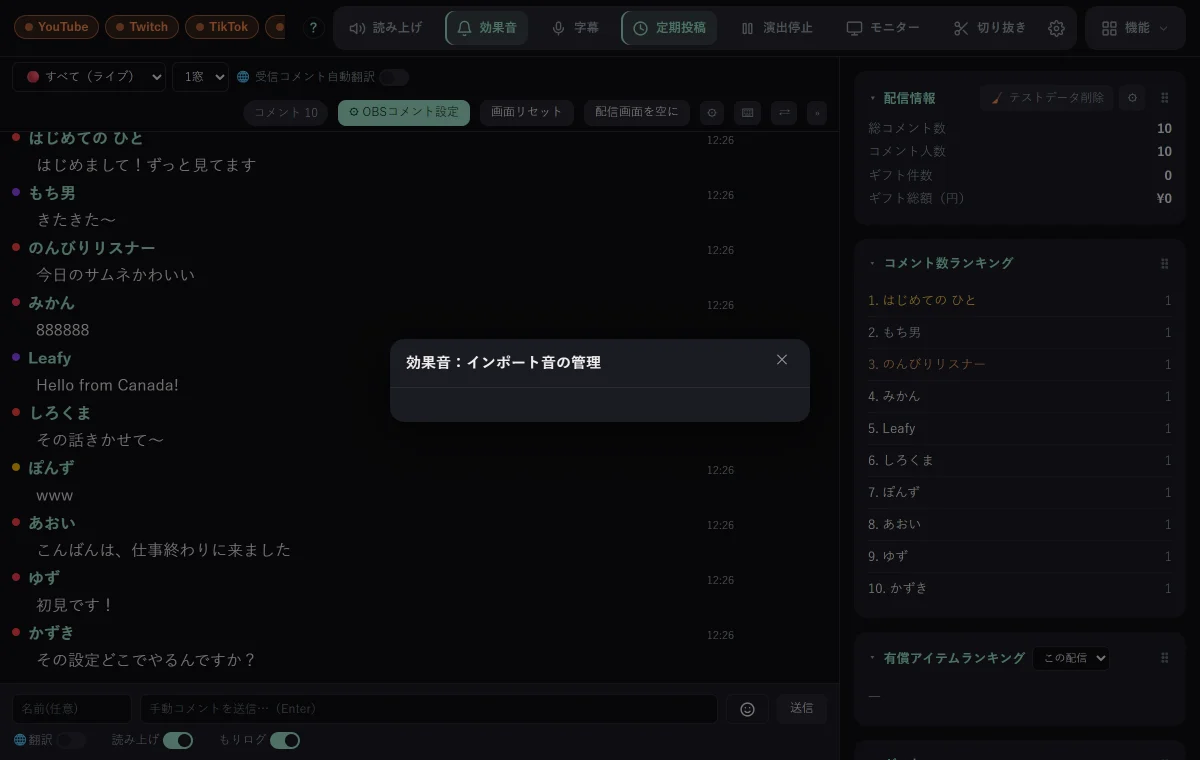This screenshot has width=1200, height=760.
Task: Click the 画面リセット button
Action: (527, 112)
